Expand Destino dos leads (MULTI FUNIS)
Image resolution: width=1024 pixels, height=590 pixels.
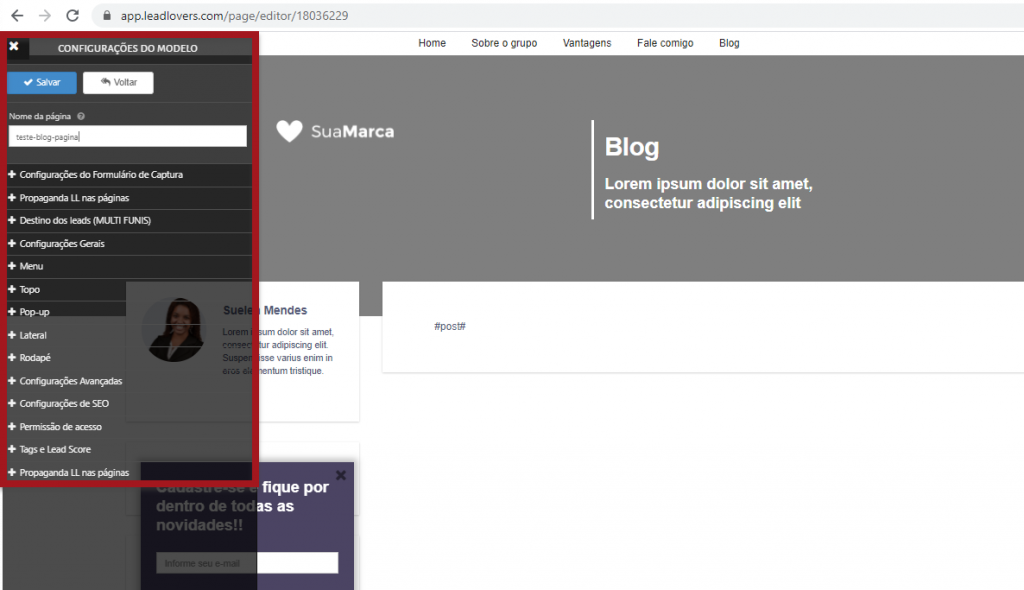tap(85, 220)
